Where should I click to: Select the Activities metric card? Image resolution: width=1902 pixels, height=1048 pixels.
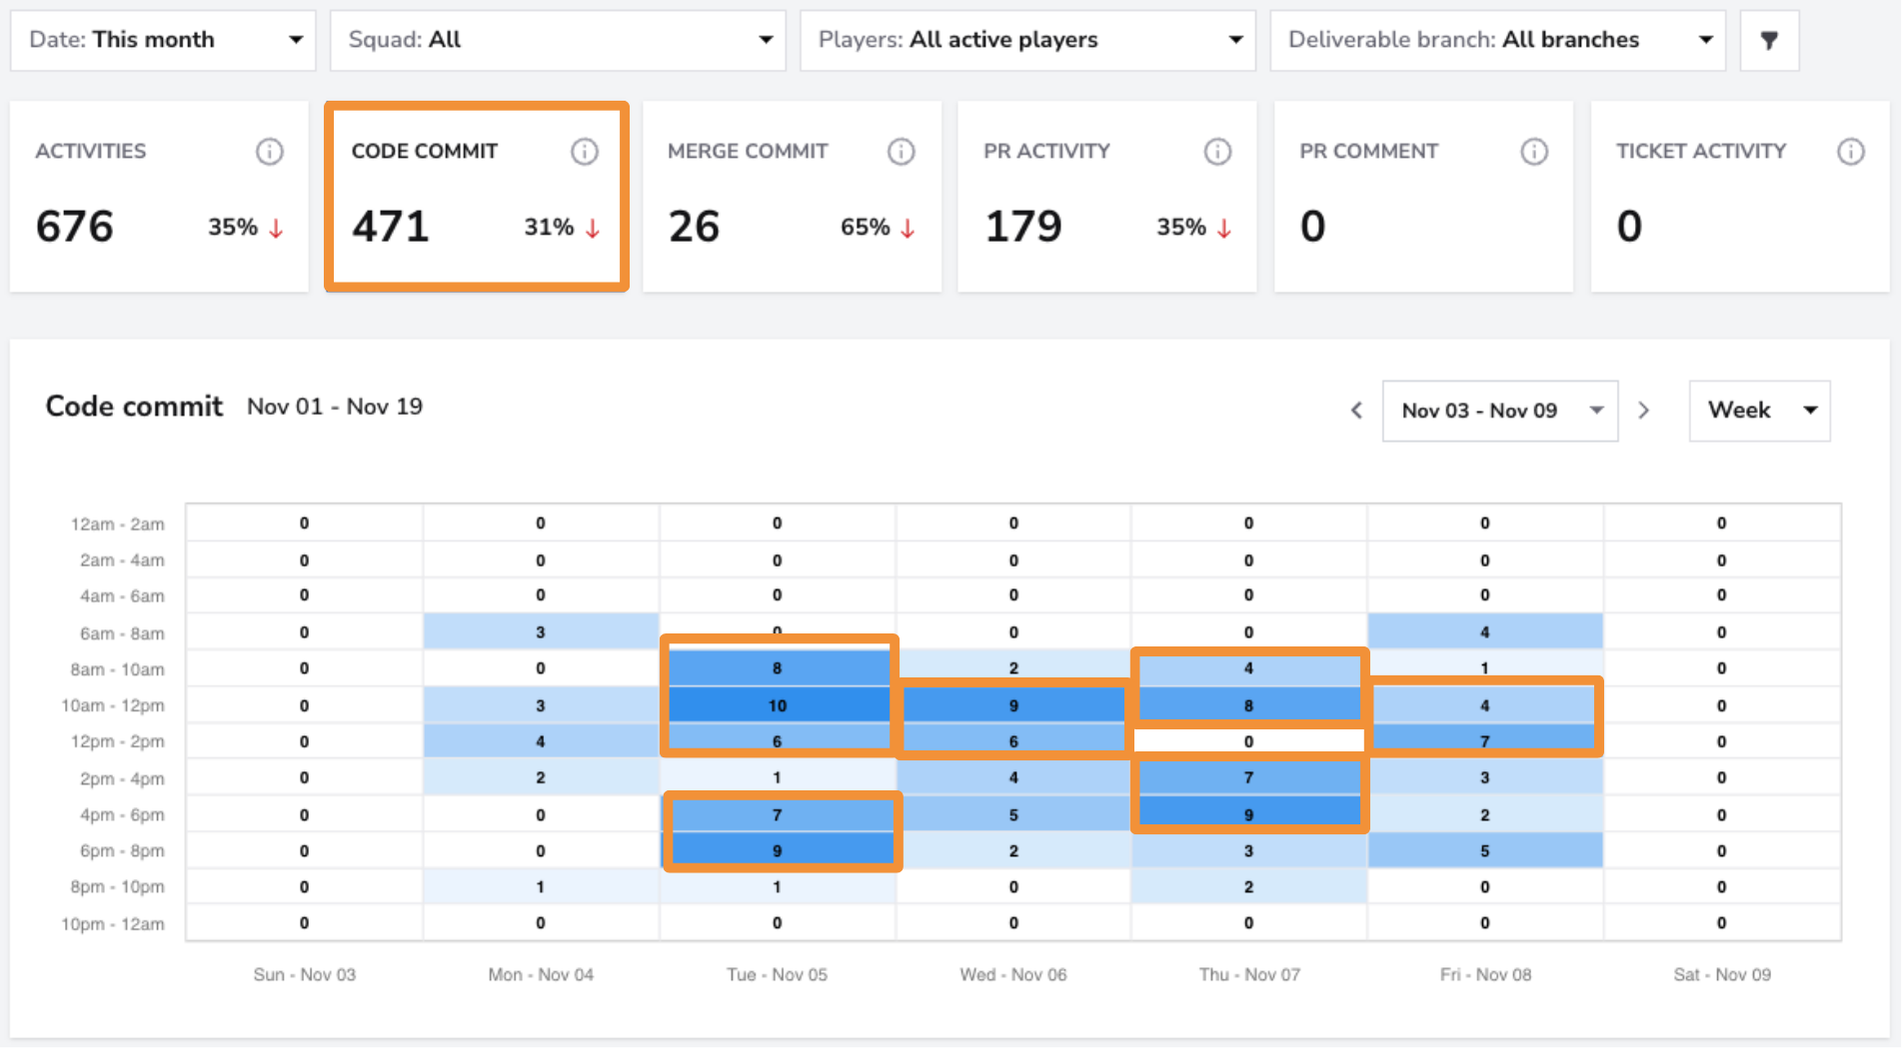[x=159, y=197]
